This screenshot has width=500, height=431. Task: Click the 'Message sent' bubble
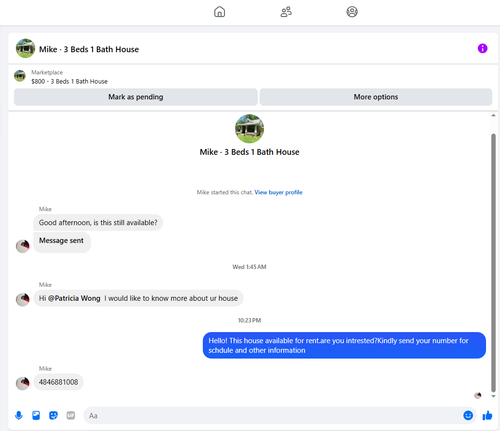click(62, 242)
